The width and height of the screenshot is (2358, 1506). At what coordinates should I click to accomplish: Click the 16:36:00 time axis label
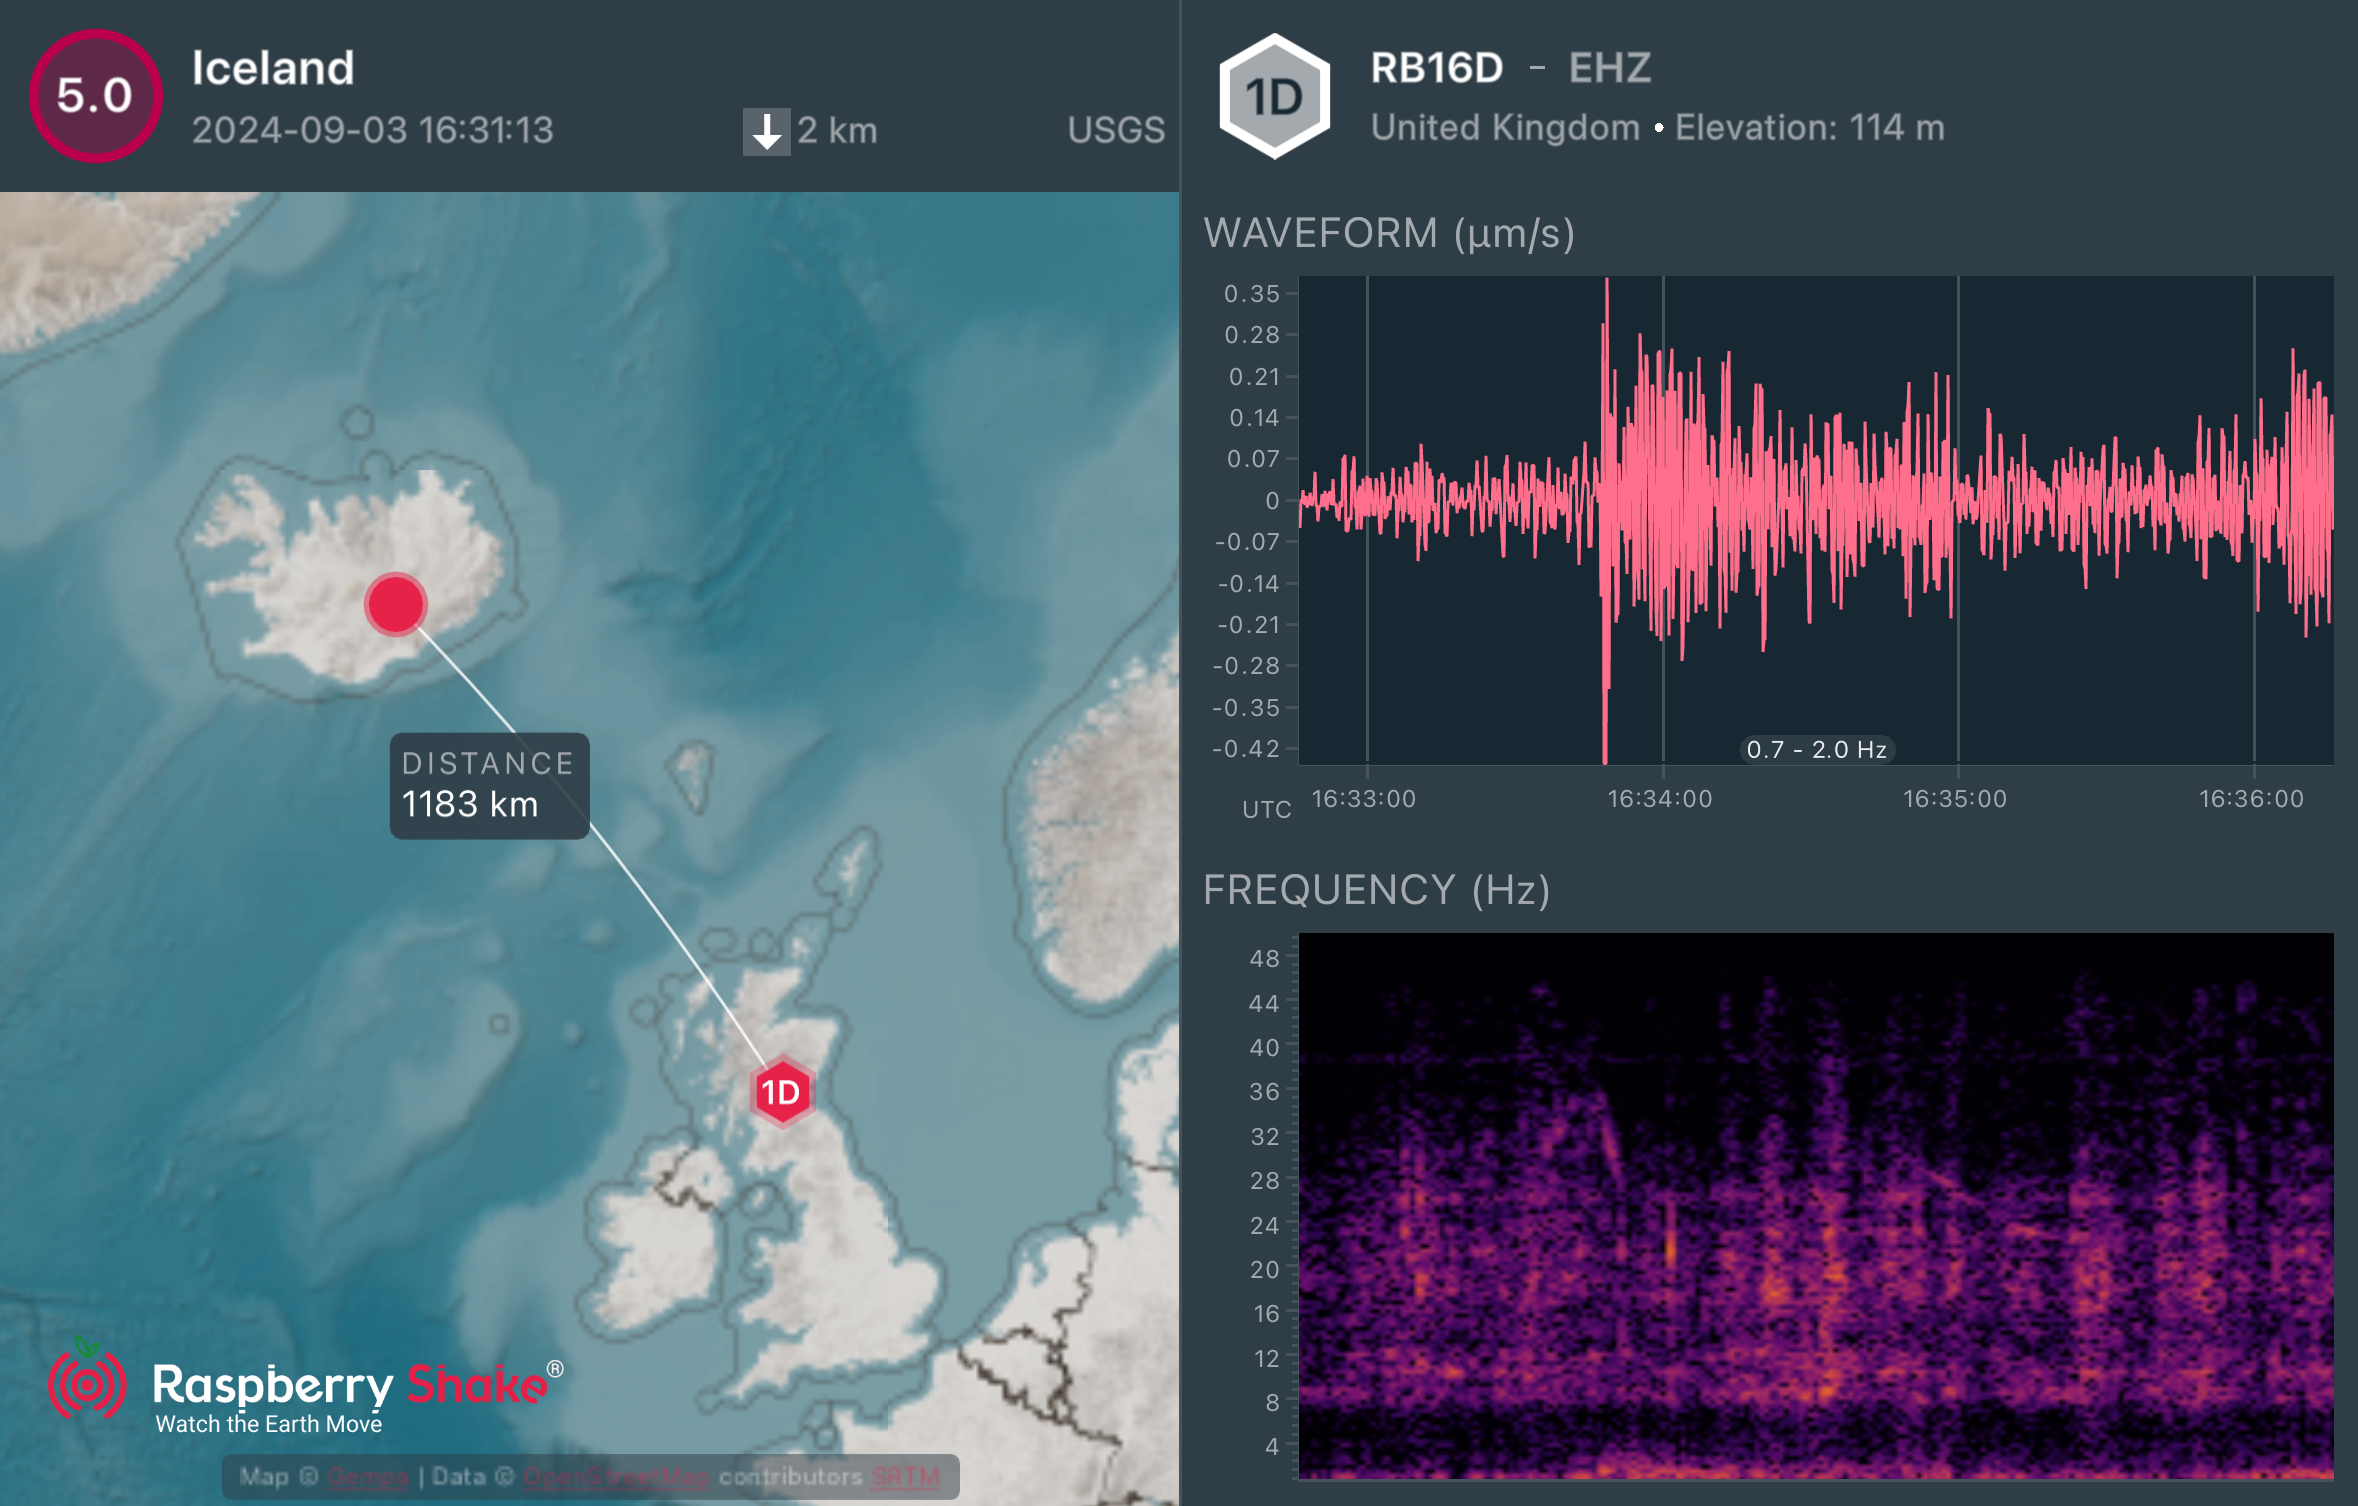point(2251,799)
